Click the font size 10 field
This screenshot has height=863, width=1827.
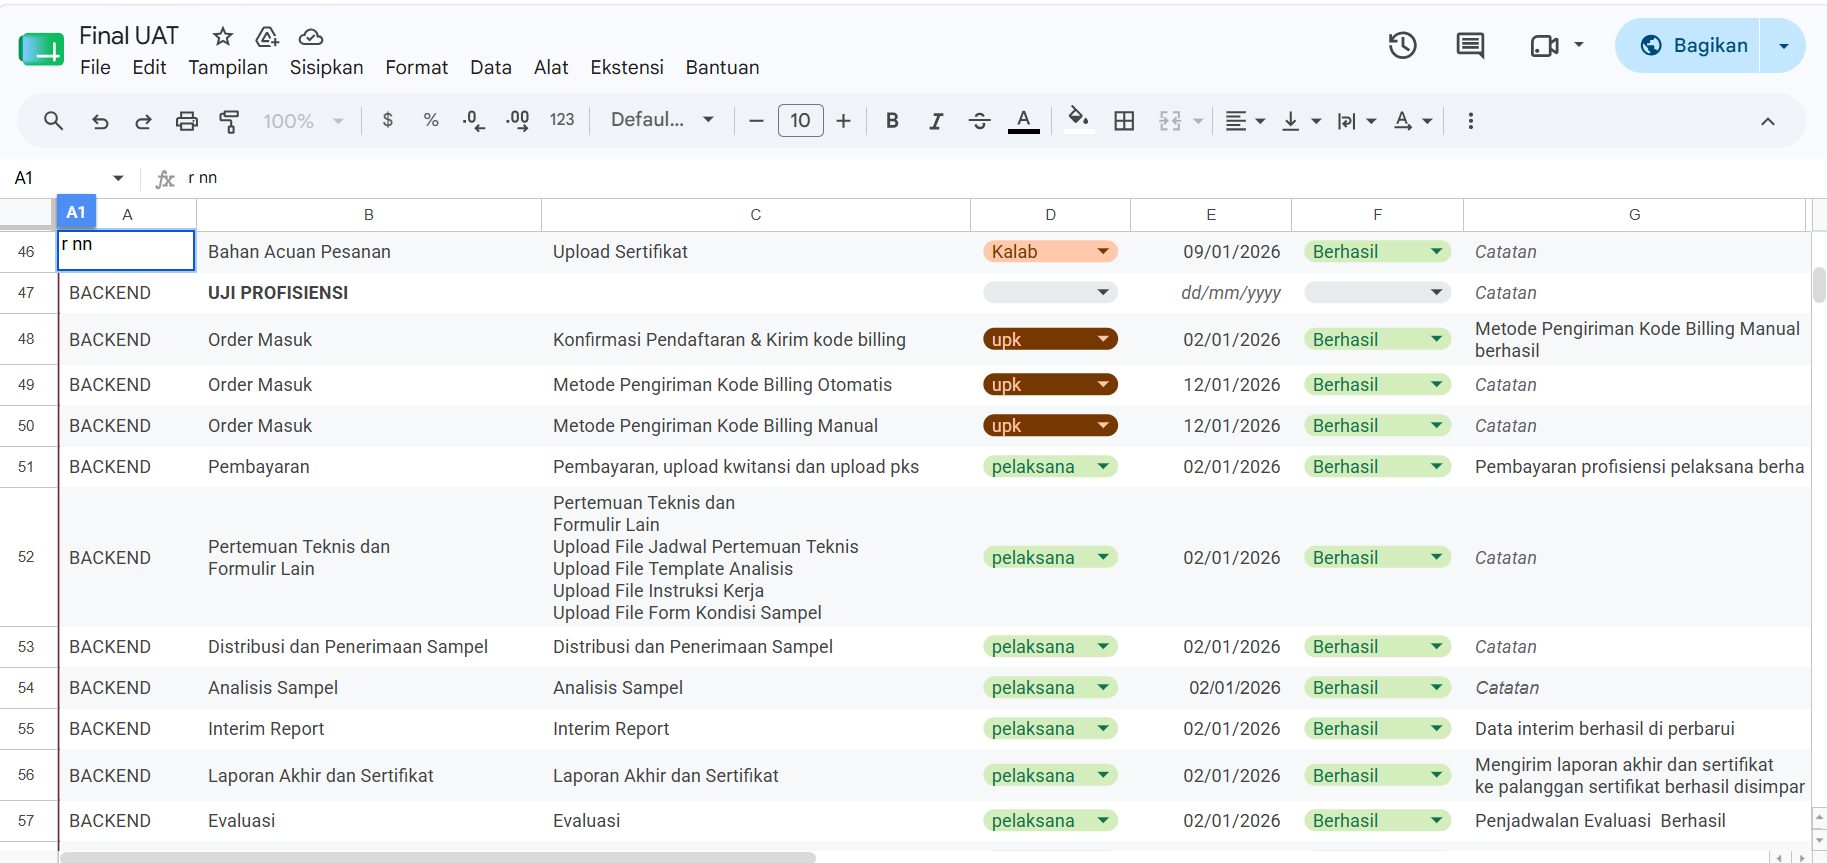click(x=800, y=121)
